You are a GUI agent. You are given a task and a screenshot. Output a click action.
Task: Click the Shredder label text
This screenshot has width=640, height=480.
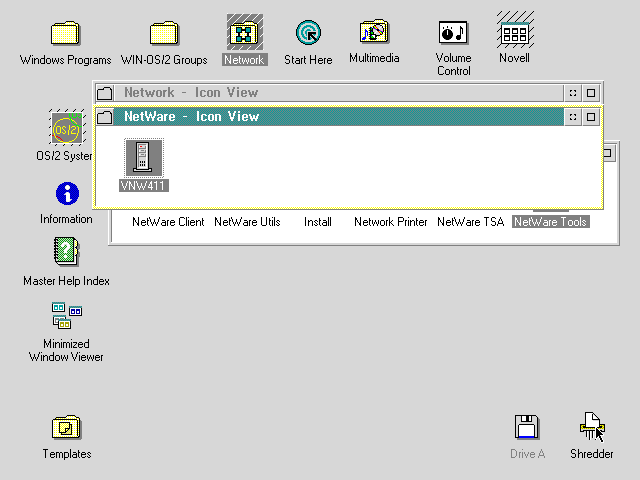point(591,454)
